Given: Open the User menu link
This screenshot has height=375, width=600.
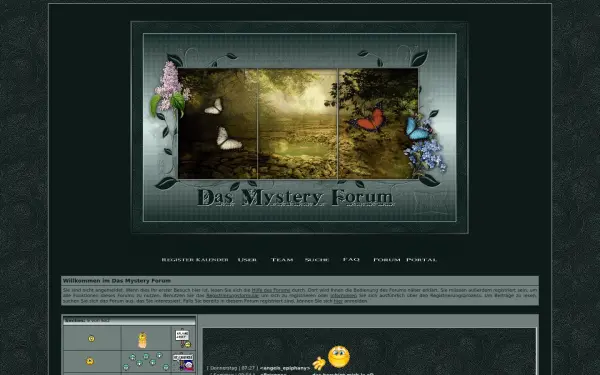Looking at the screenshot, I should pyautogui.click(x=247, y=260).
